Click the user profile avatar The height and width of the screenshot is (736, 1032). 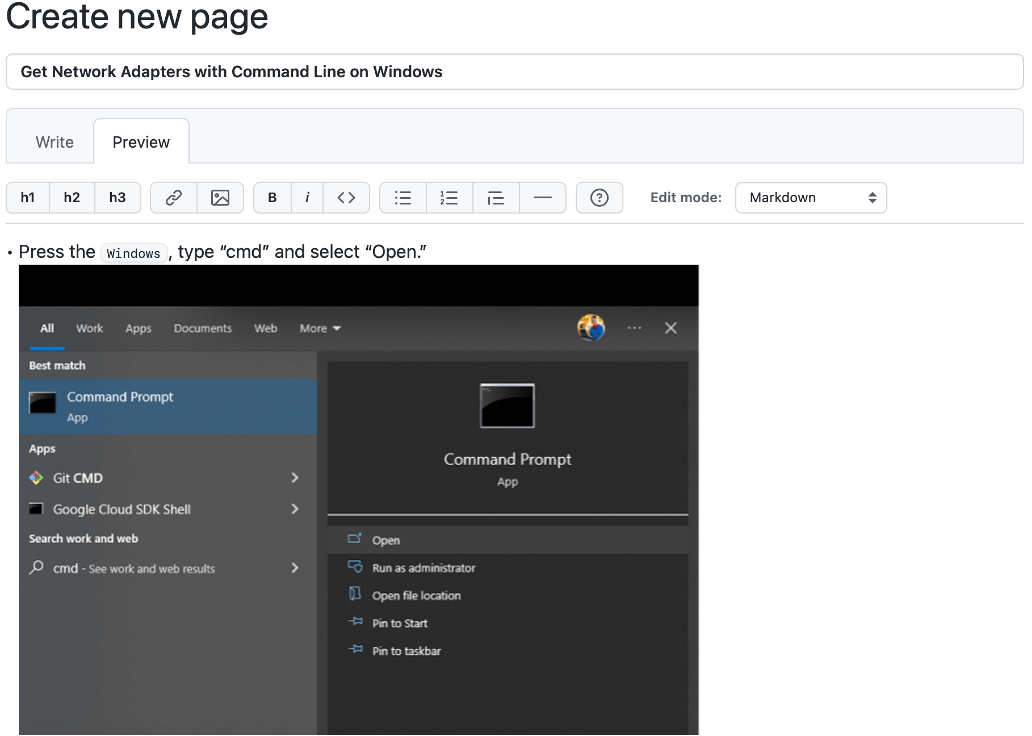tap(591, 328)
